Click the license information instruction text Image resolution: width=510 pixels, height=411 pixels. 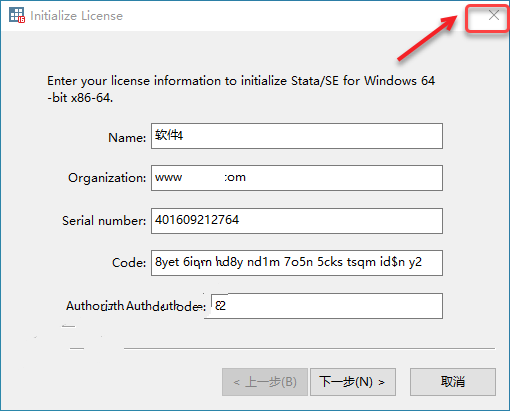point(241,89)
